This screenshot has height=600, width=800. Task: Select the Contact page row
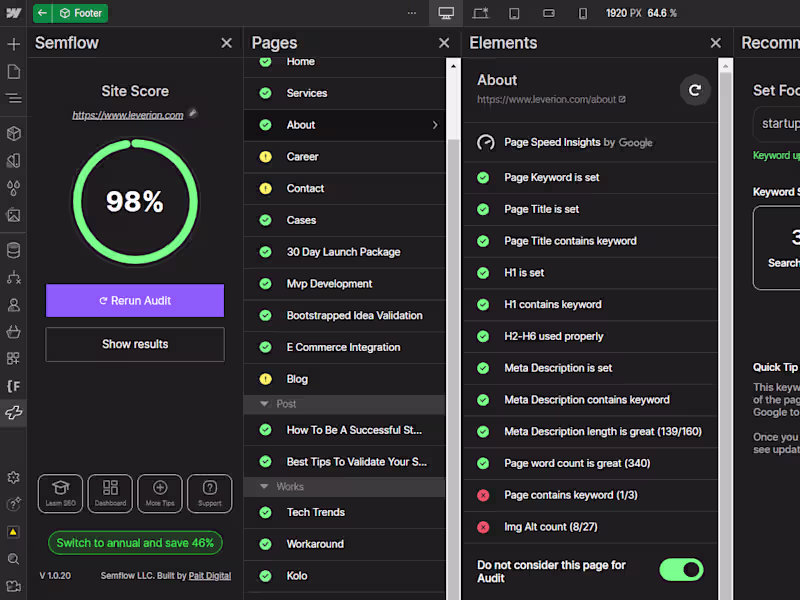(x=344, y=188)
